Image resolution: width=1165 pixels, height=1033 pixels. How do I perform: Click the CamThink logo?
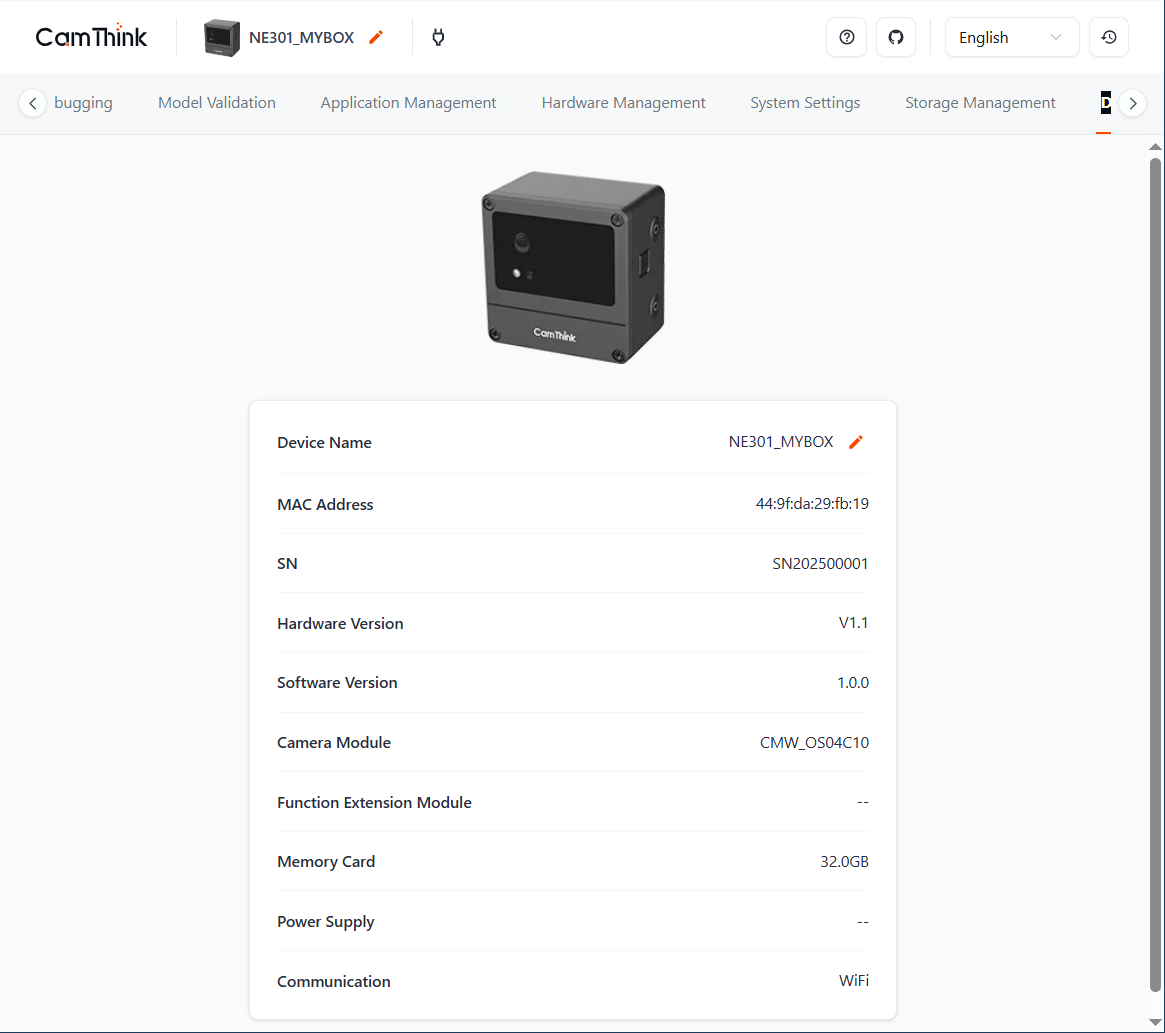(91, 37)
